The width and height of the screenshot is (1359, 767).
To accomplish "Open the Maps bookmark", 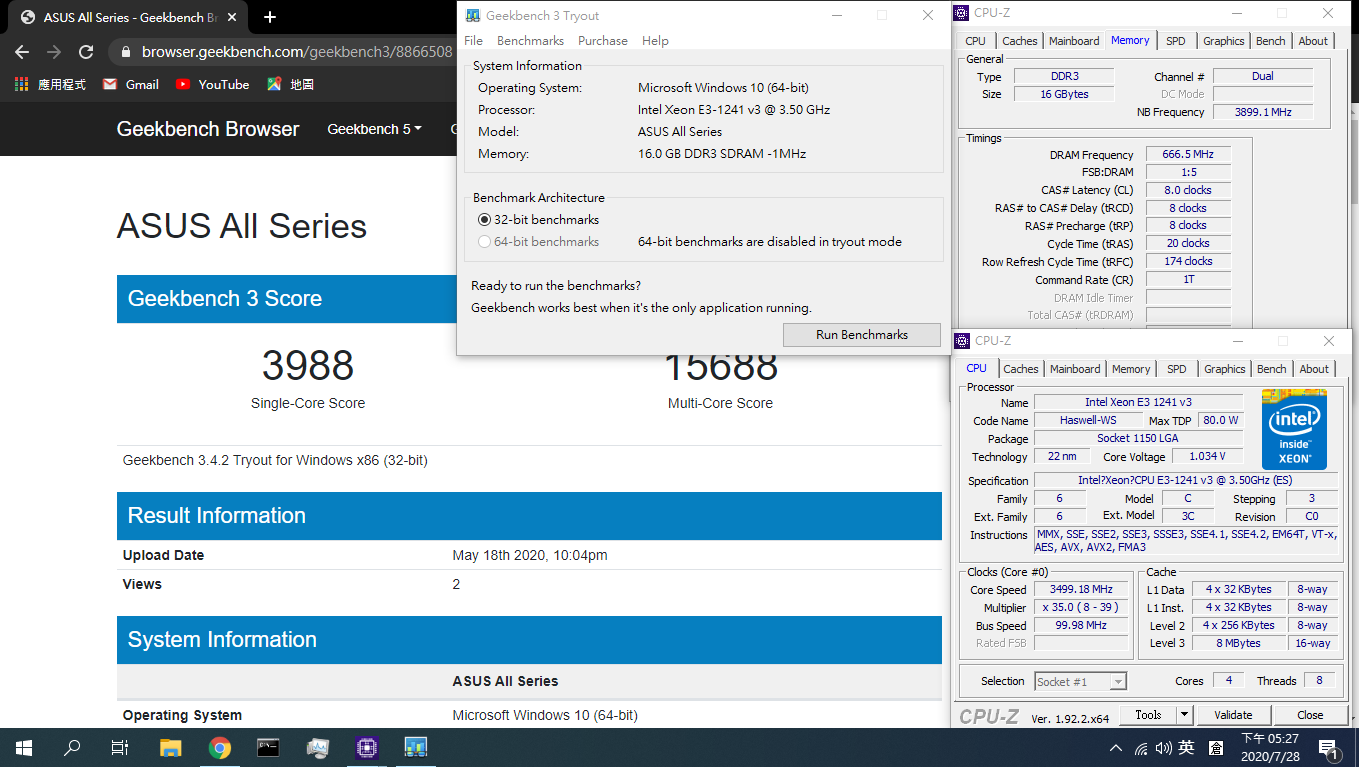I will [291, 84].
